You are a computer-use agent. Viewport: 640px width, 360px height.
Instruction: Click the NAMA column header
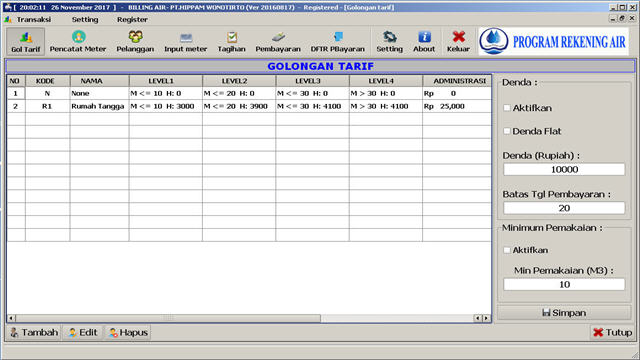click(99, 81)
